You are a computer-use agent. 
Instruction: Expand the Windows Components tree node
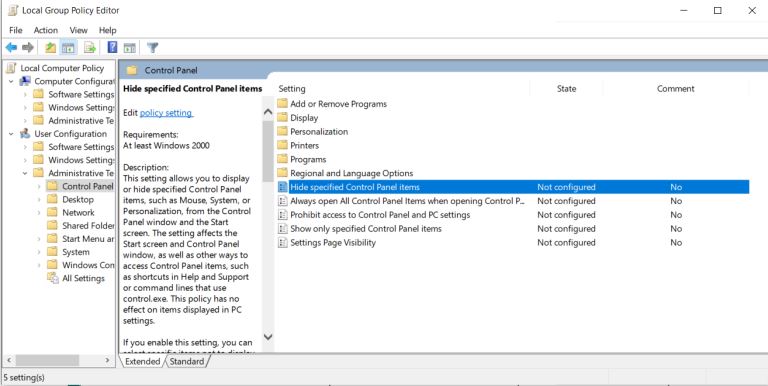coord(39,265)
